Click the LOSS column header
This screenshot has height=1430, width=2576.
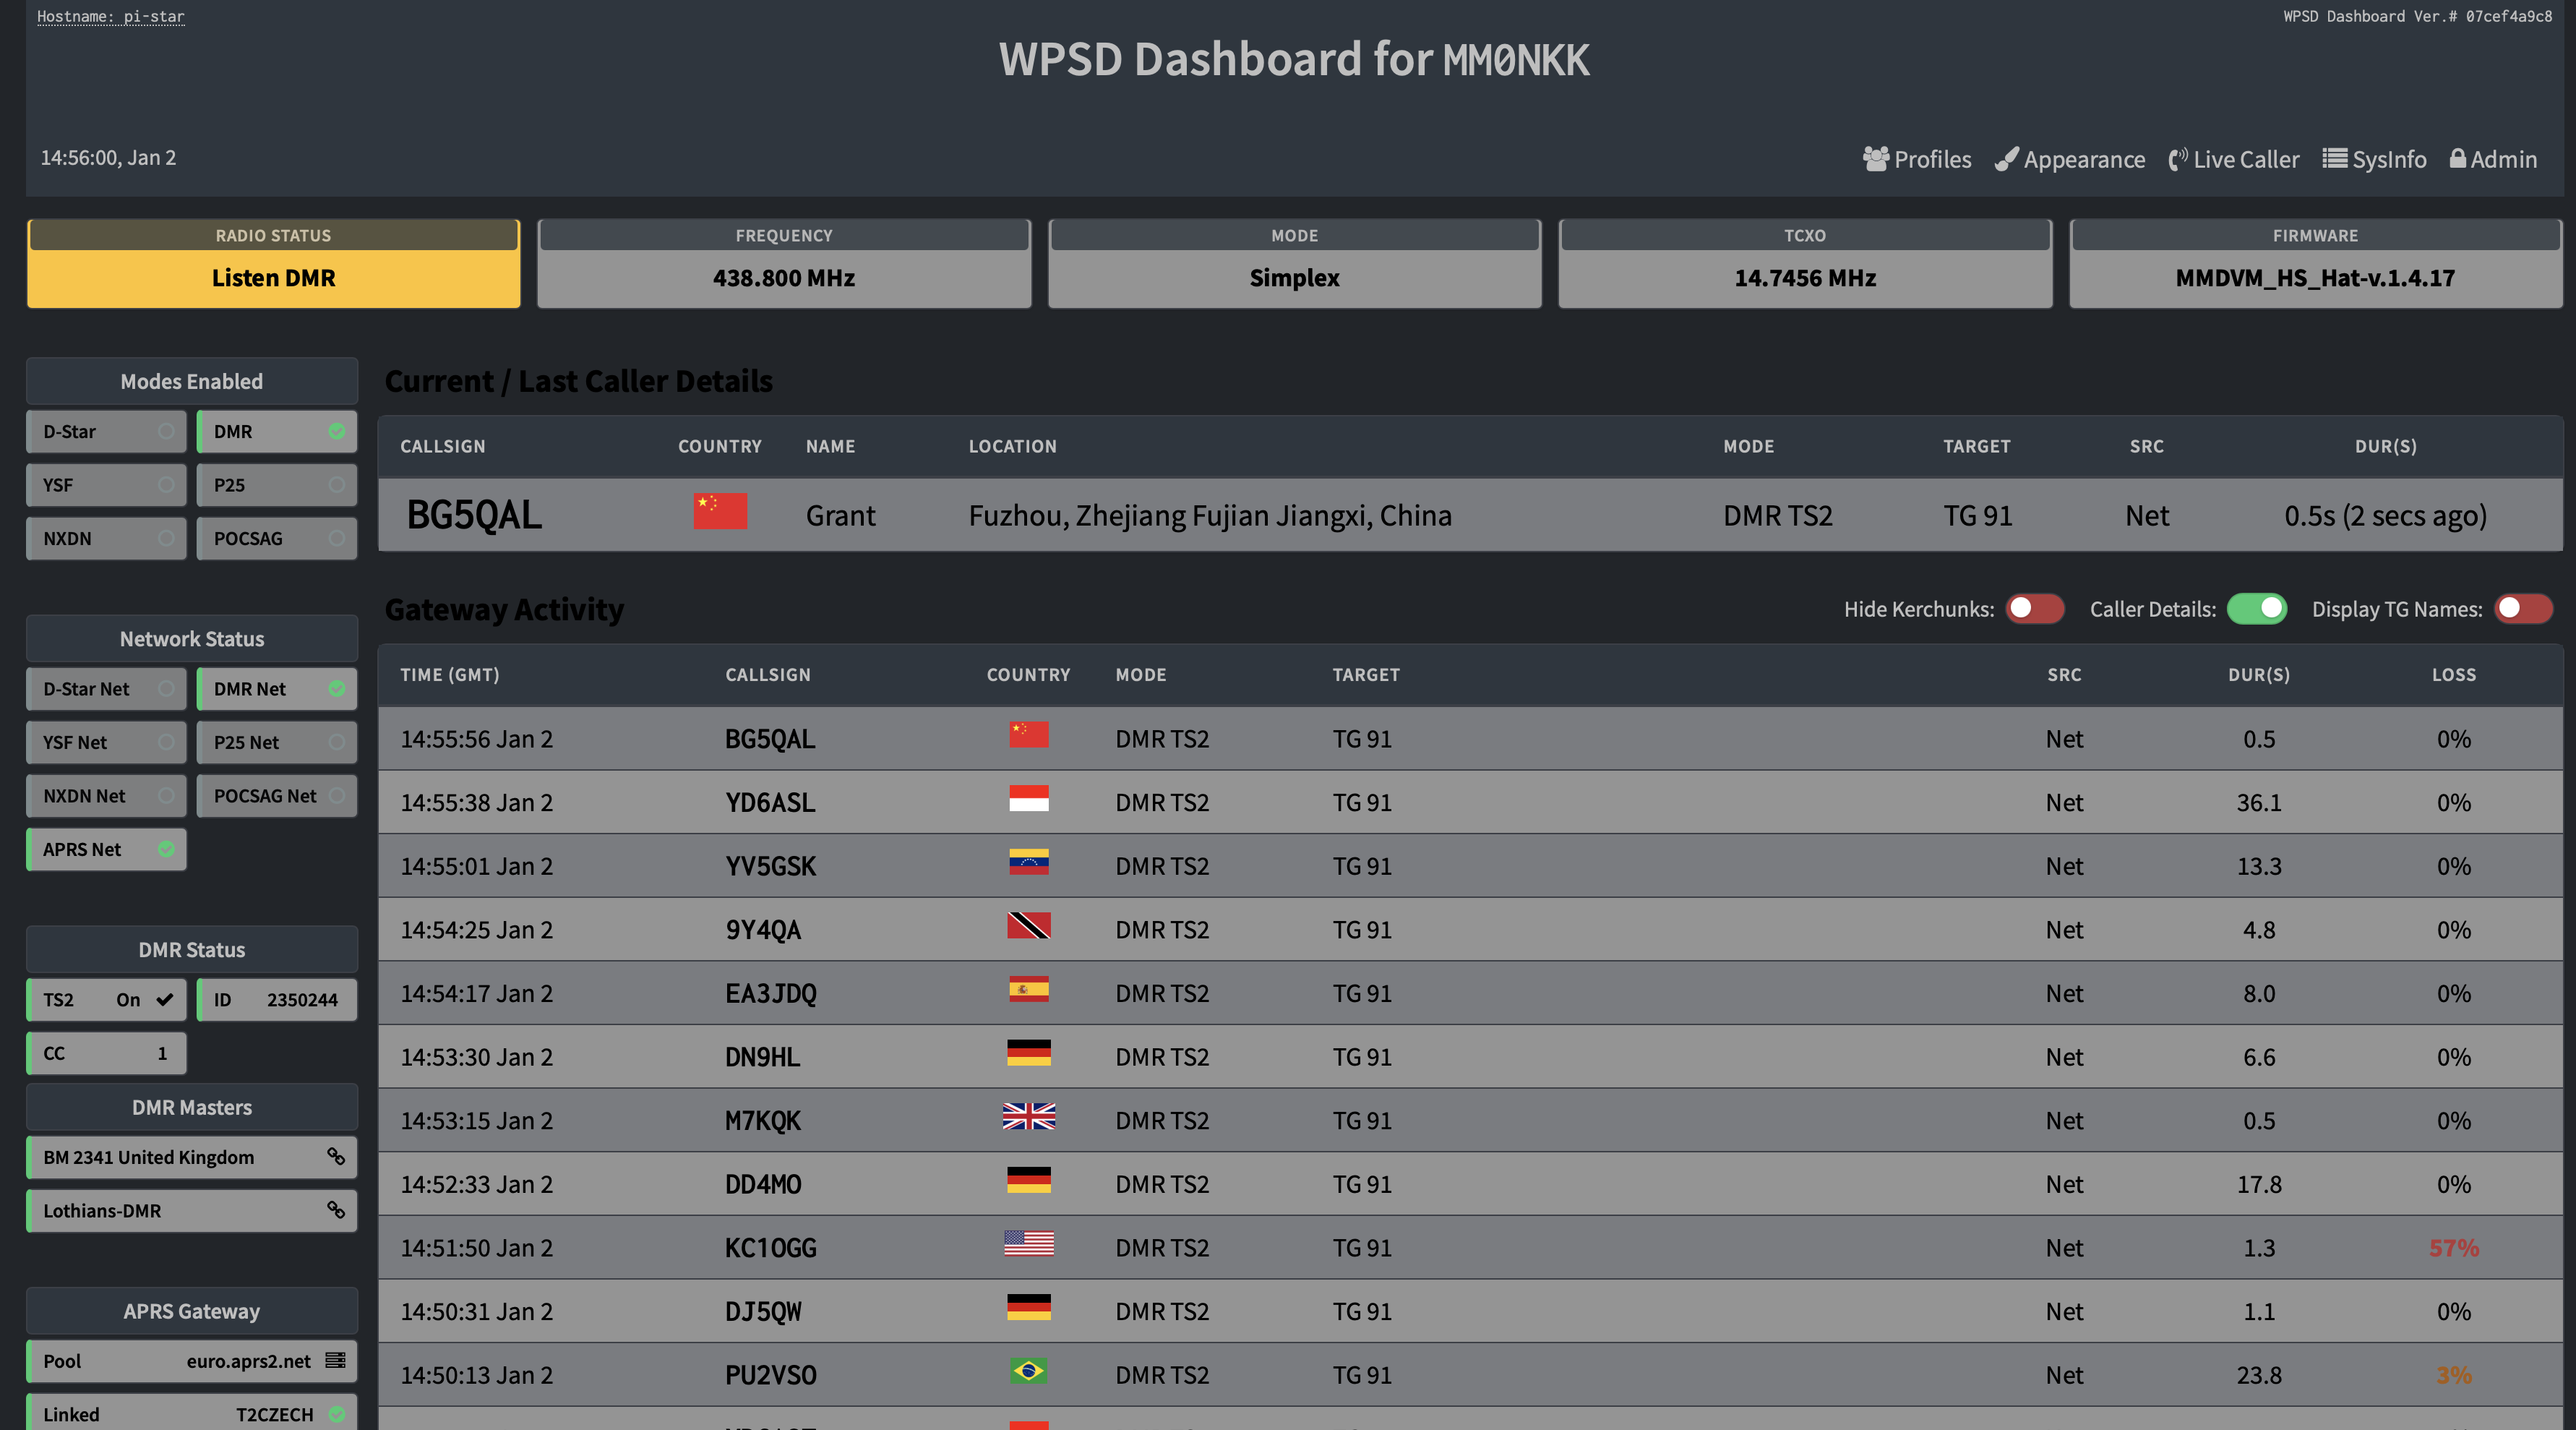2453,674
